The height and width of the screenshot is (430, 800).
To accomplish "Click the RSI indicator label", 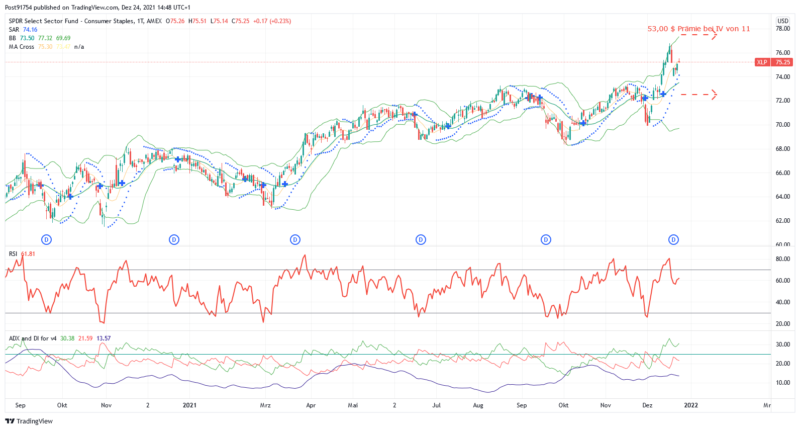I will 13,254.
